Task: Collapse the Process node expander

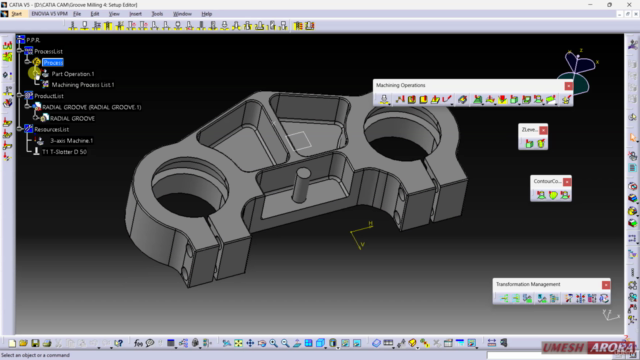Action: click(27, 62)
